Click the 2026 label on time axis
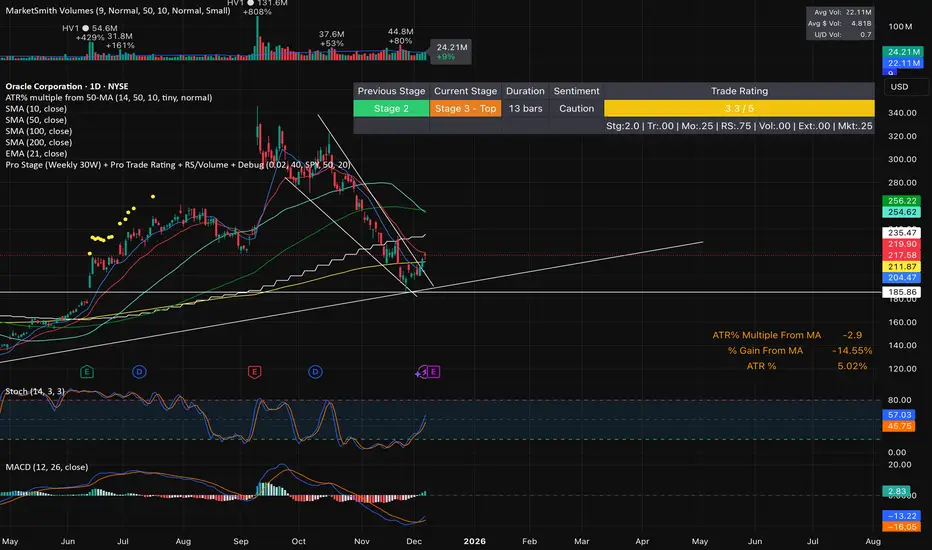Screen dimensions: 932x550 tap(474, 541)
